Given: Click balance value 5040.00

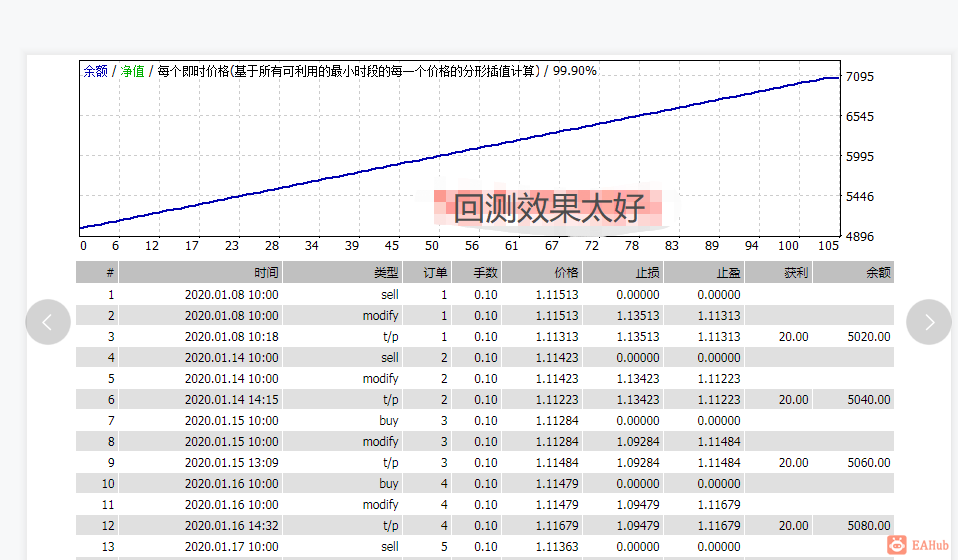Looking at the screenshot, I should [869, 399].
